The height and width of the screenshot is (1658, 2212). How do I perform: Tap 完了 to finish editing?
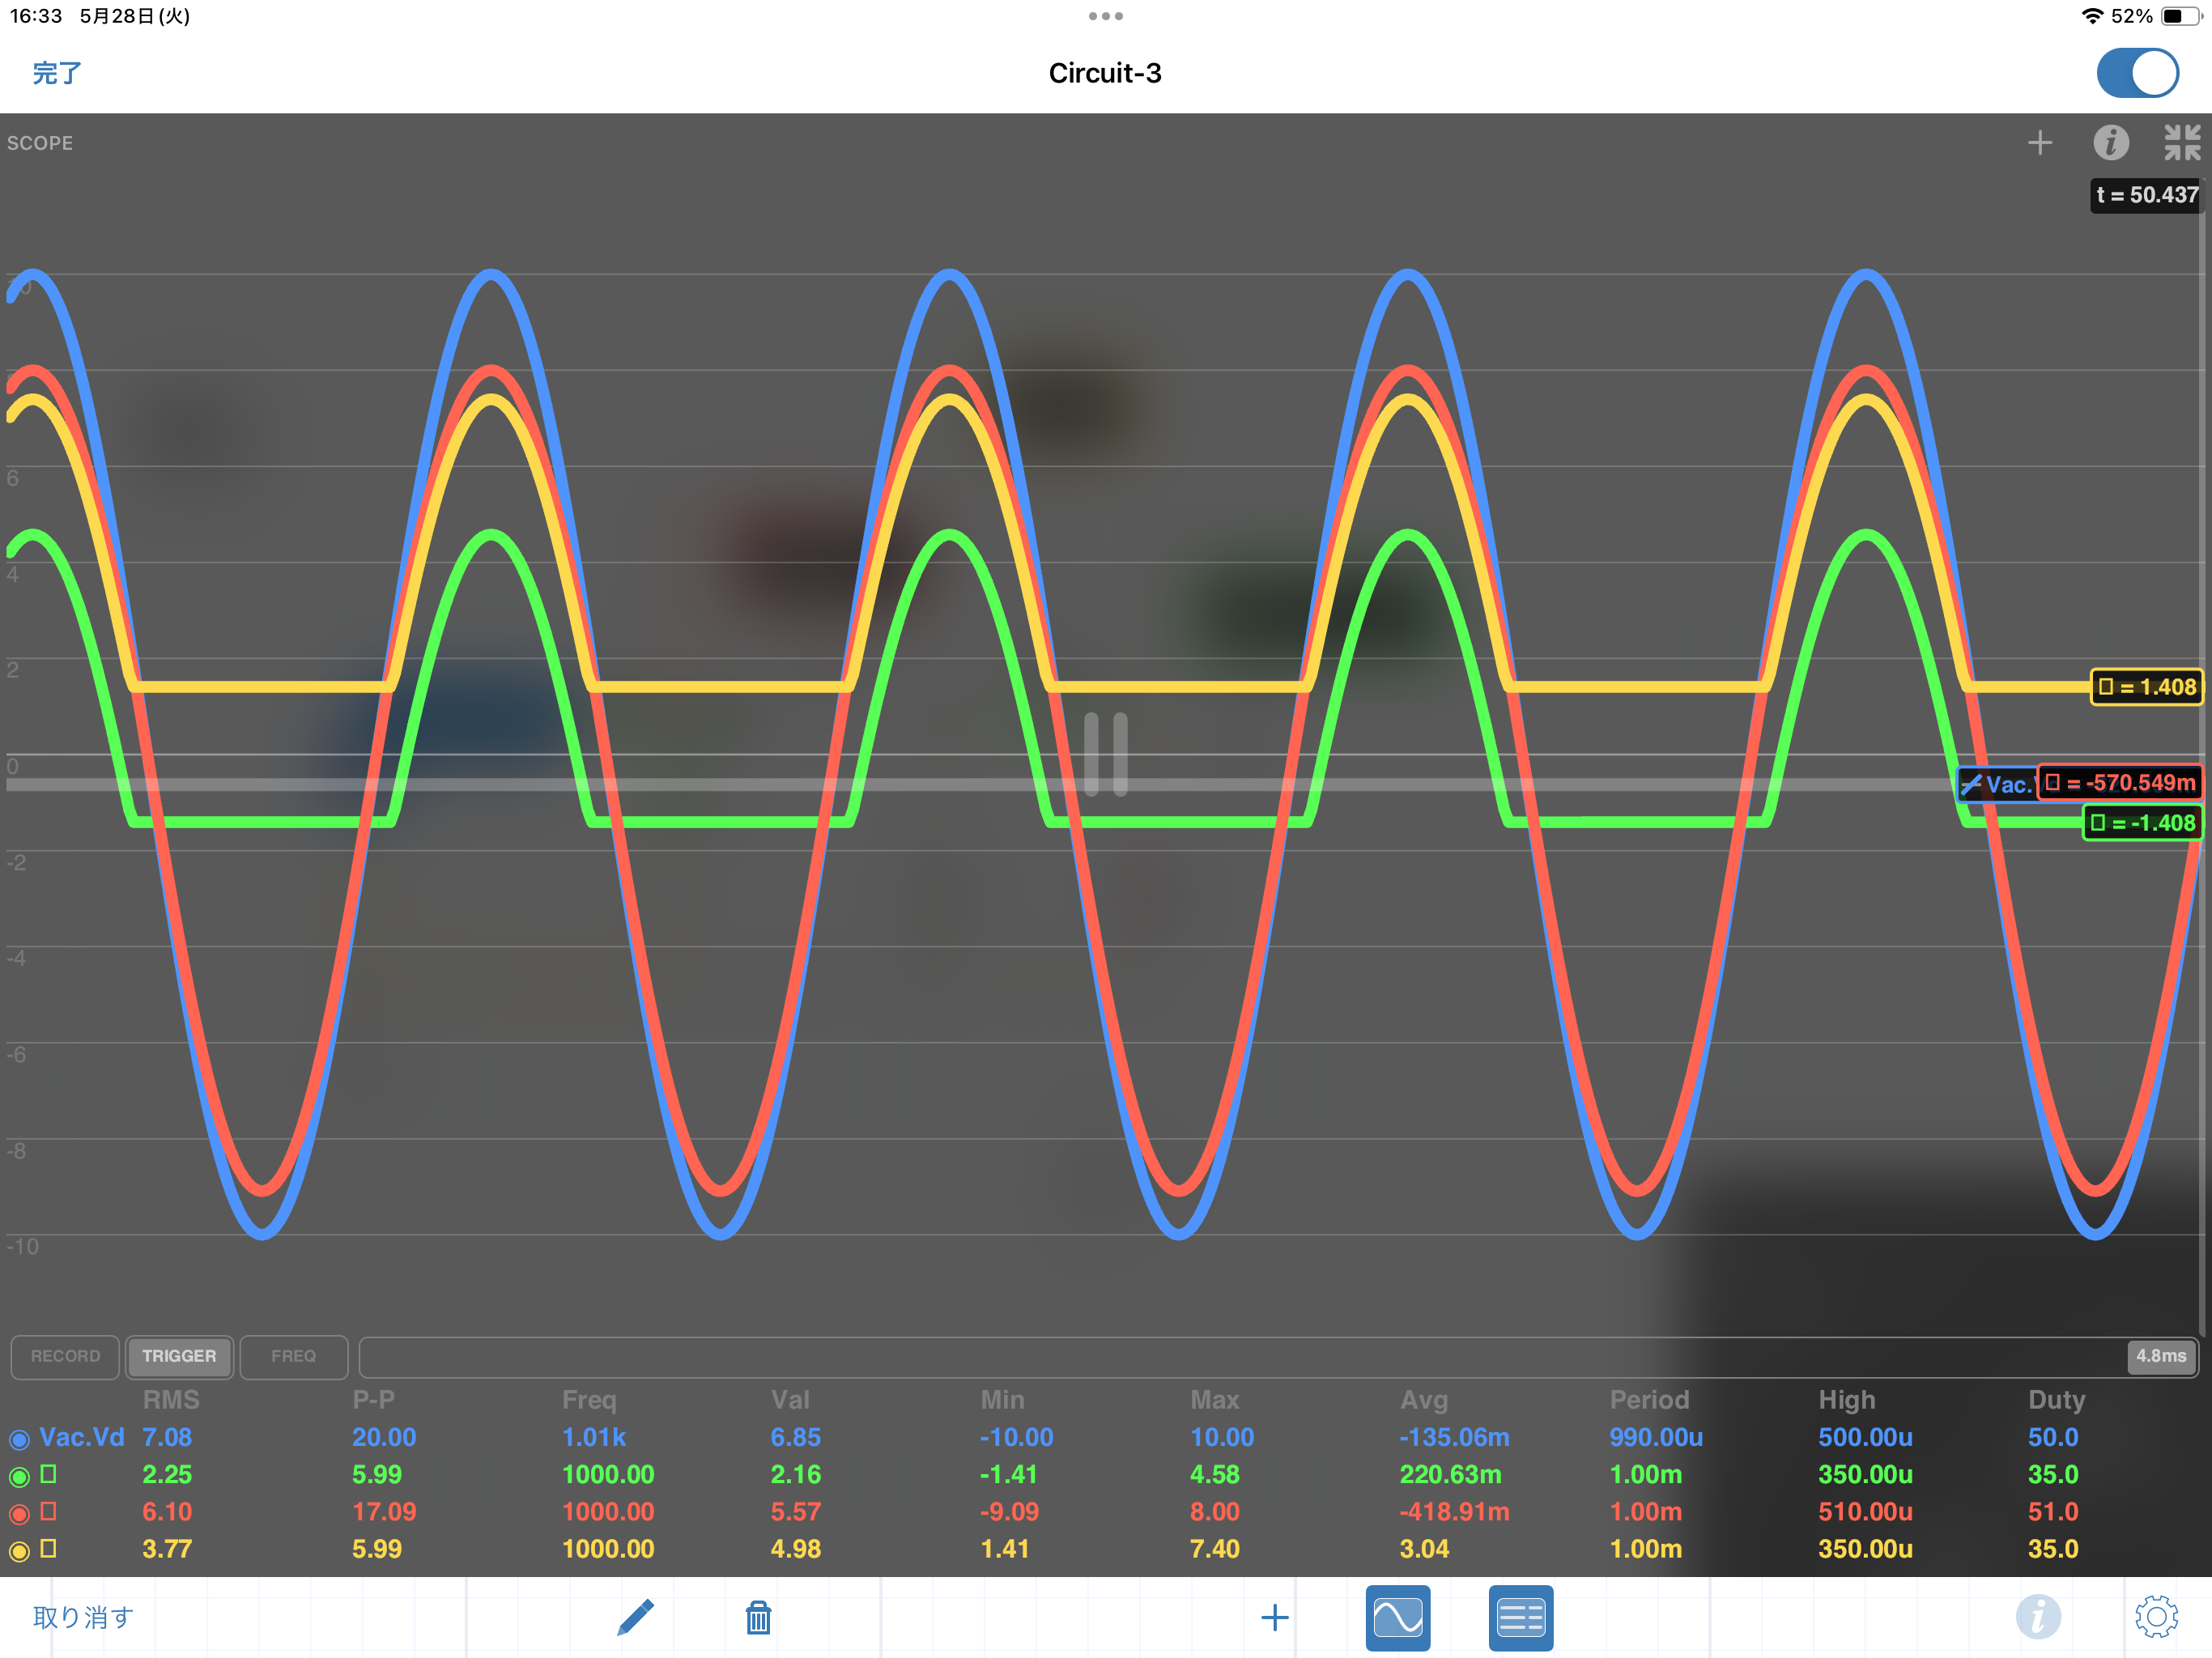[x=56, y=73]
